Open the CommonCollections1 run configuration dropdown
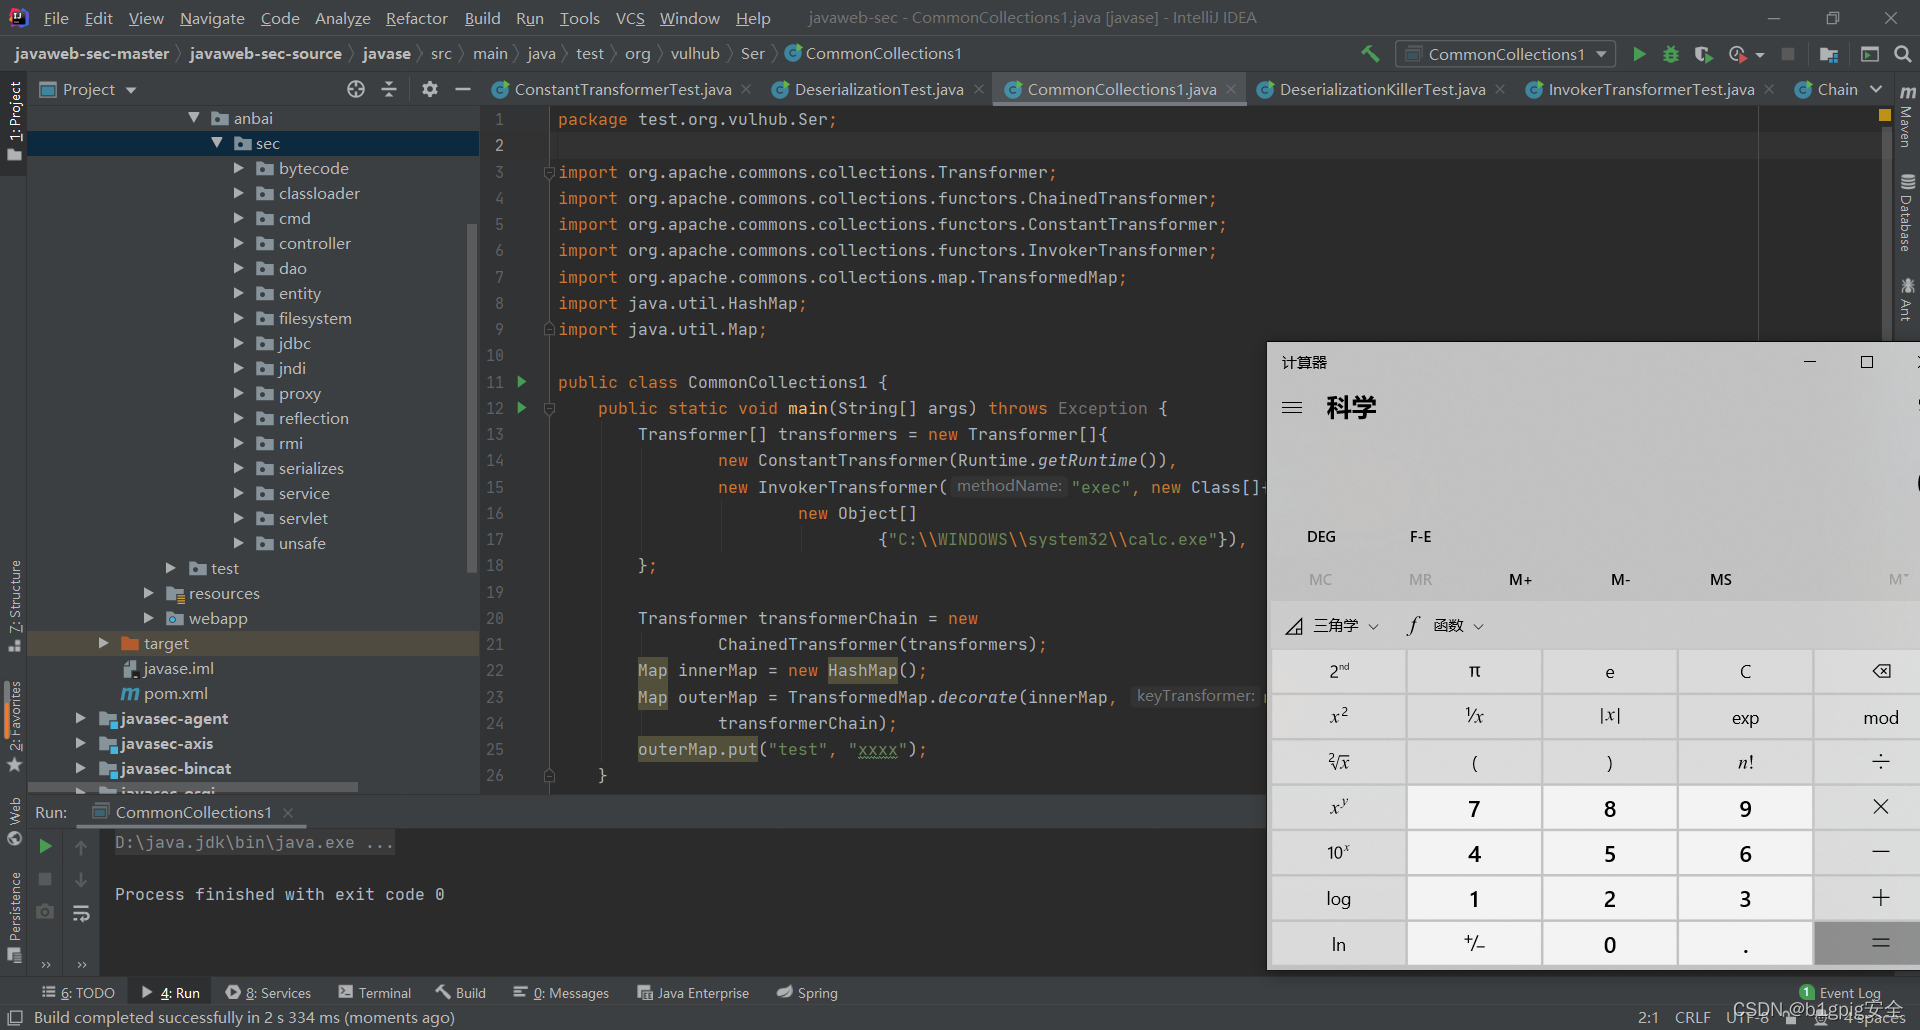This screenshot has width=1920, height=1030. click(x=1506, y=54)
